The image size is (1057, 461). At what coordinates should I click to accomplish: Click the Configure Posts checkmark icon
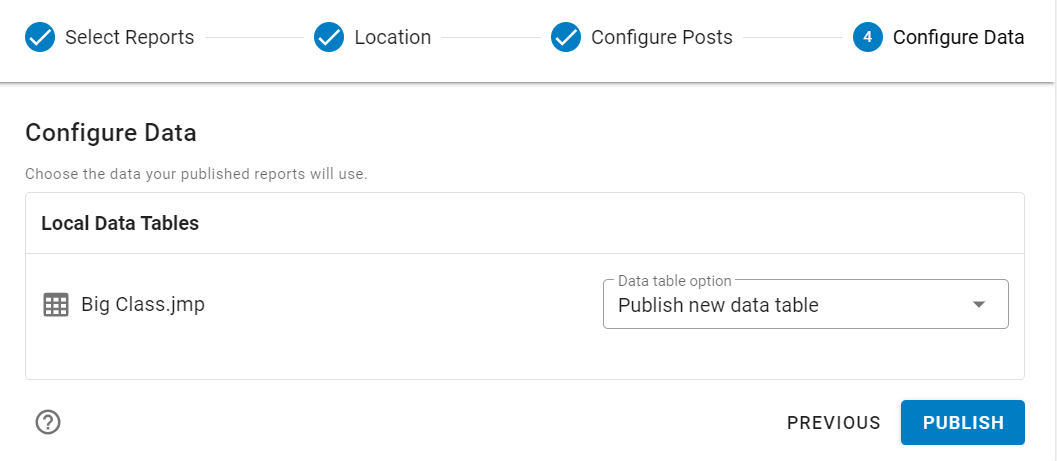[566, 38]
